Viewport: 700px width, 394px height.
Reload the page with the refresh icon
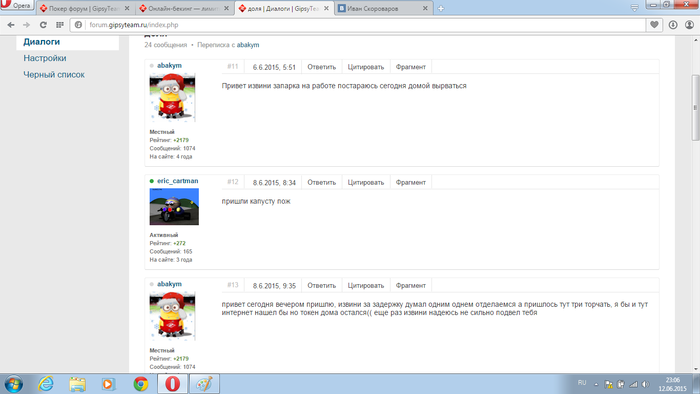[43, 25]
